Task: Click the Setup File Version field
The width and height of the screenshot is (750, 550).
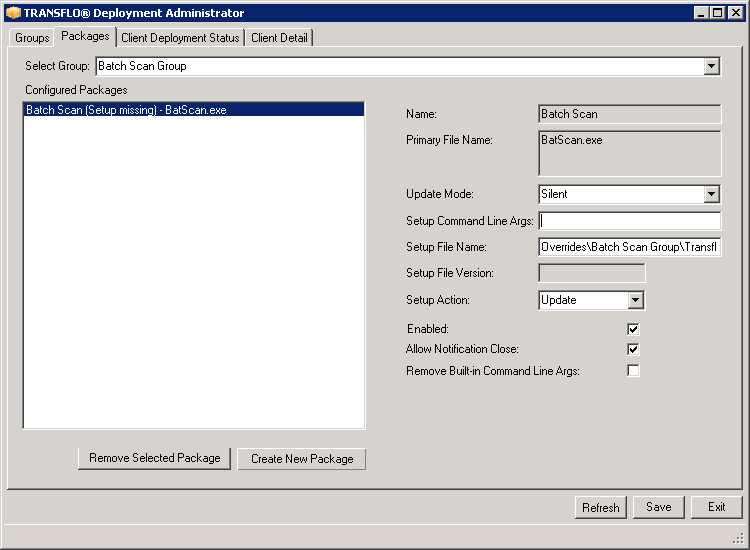Action: point(592,273)
